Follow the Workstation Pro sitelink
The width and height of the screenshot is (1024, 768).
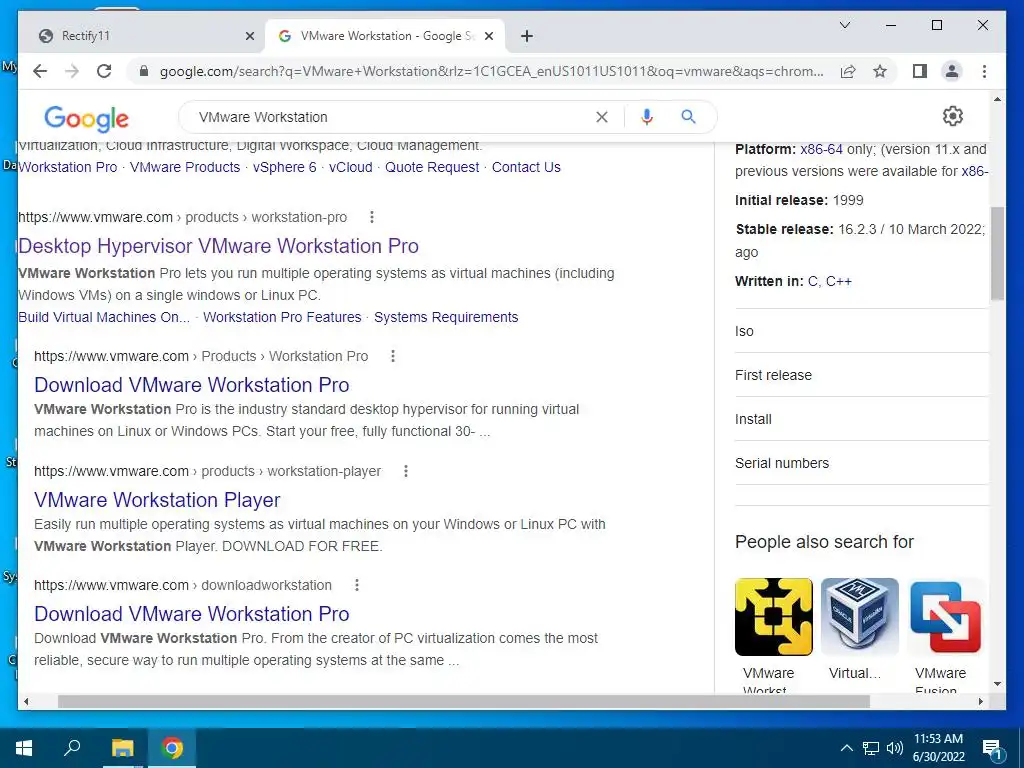point(68,167)
